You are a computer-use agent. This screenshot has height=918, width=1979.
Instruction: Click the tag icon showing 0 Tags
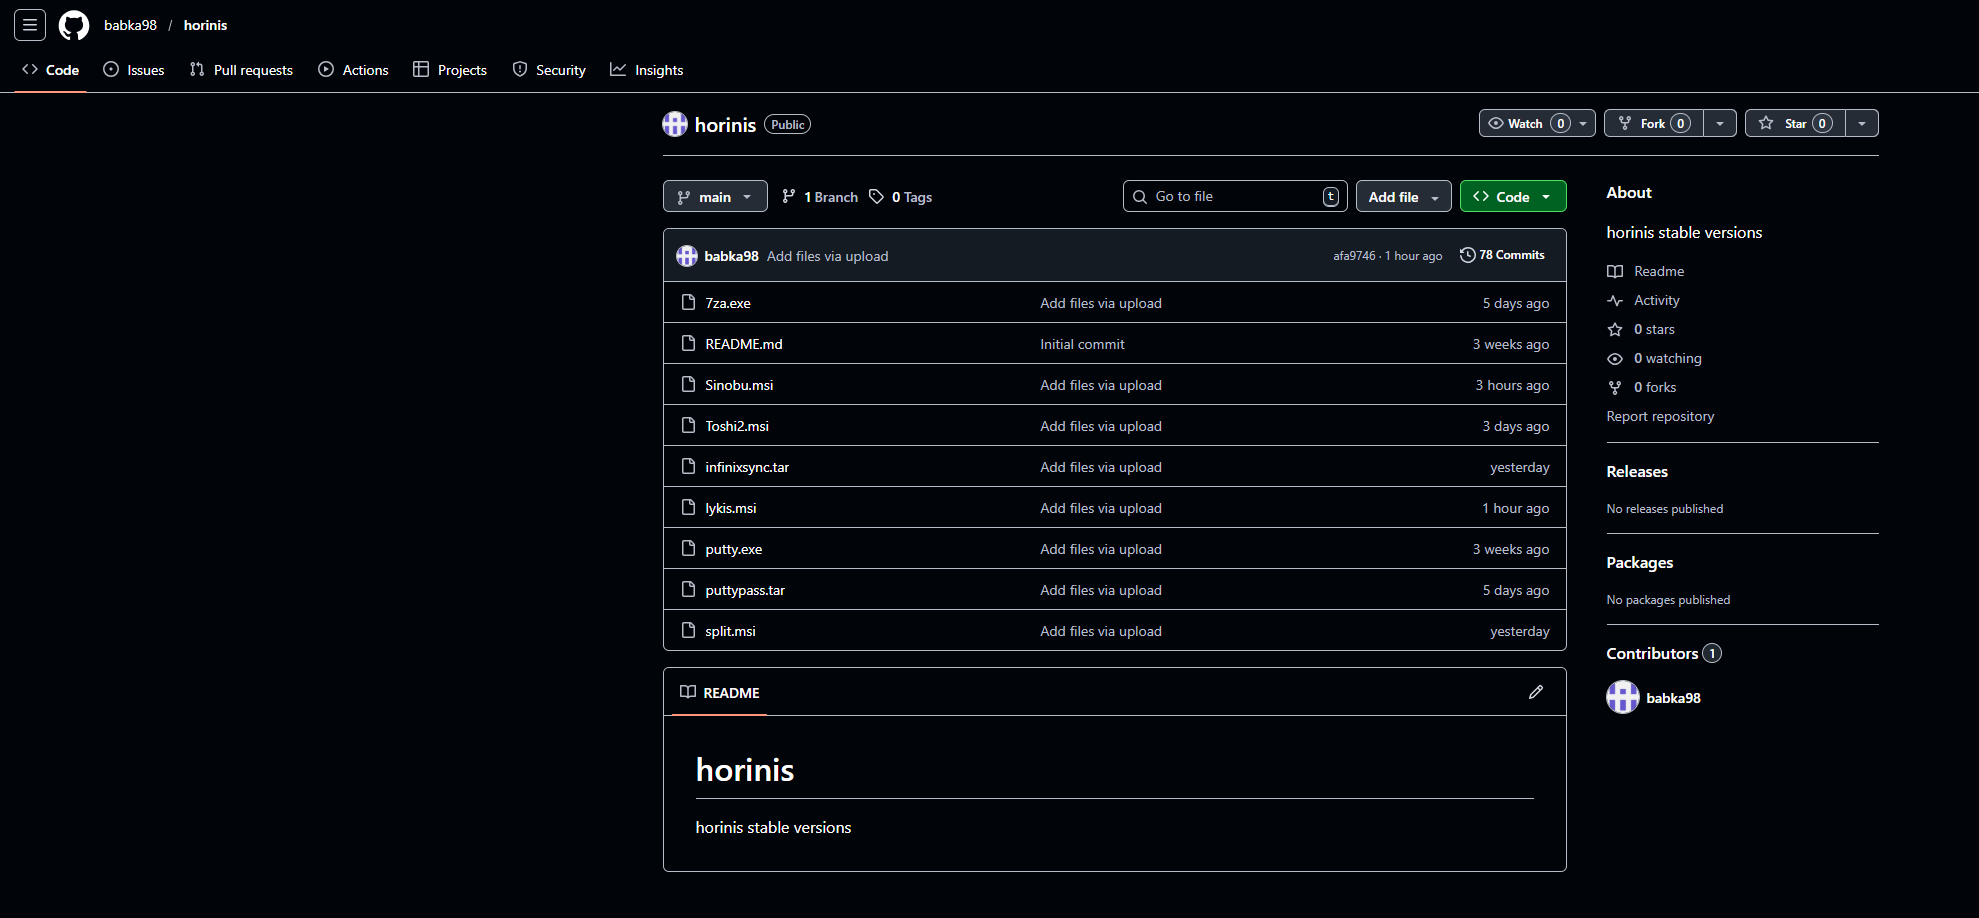coord(876,197)
